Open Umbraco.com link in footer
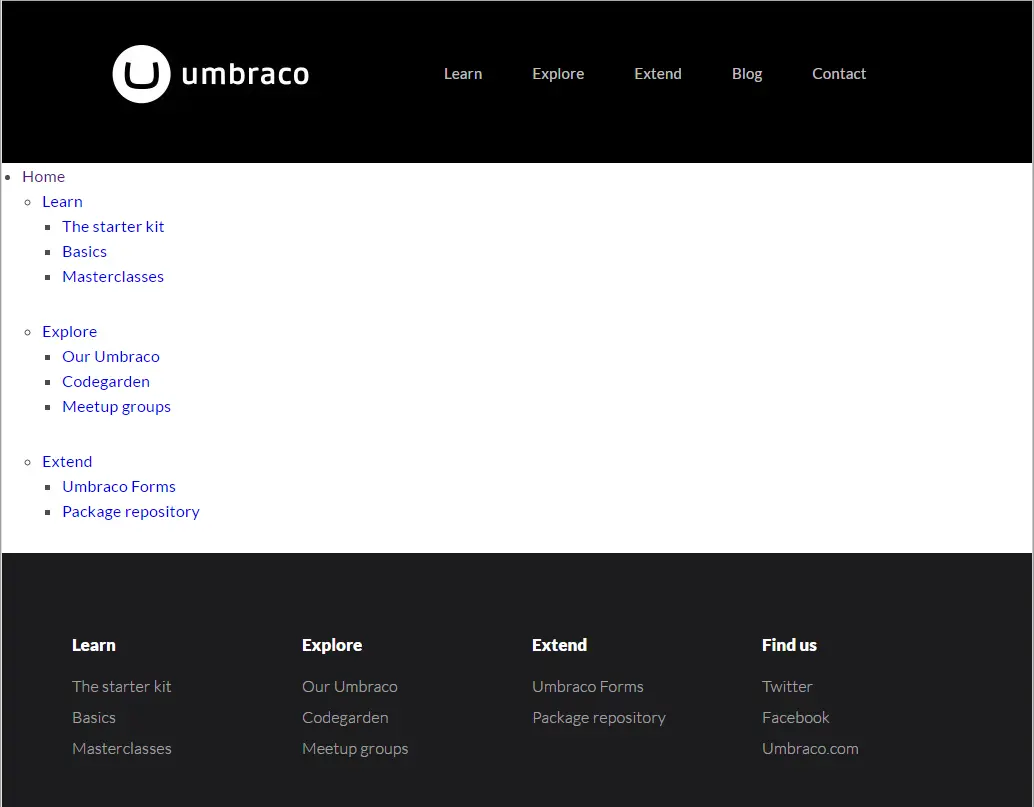 tap(810, 749)
